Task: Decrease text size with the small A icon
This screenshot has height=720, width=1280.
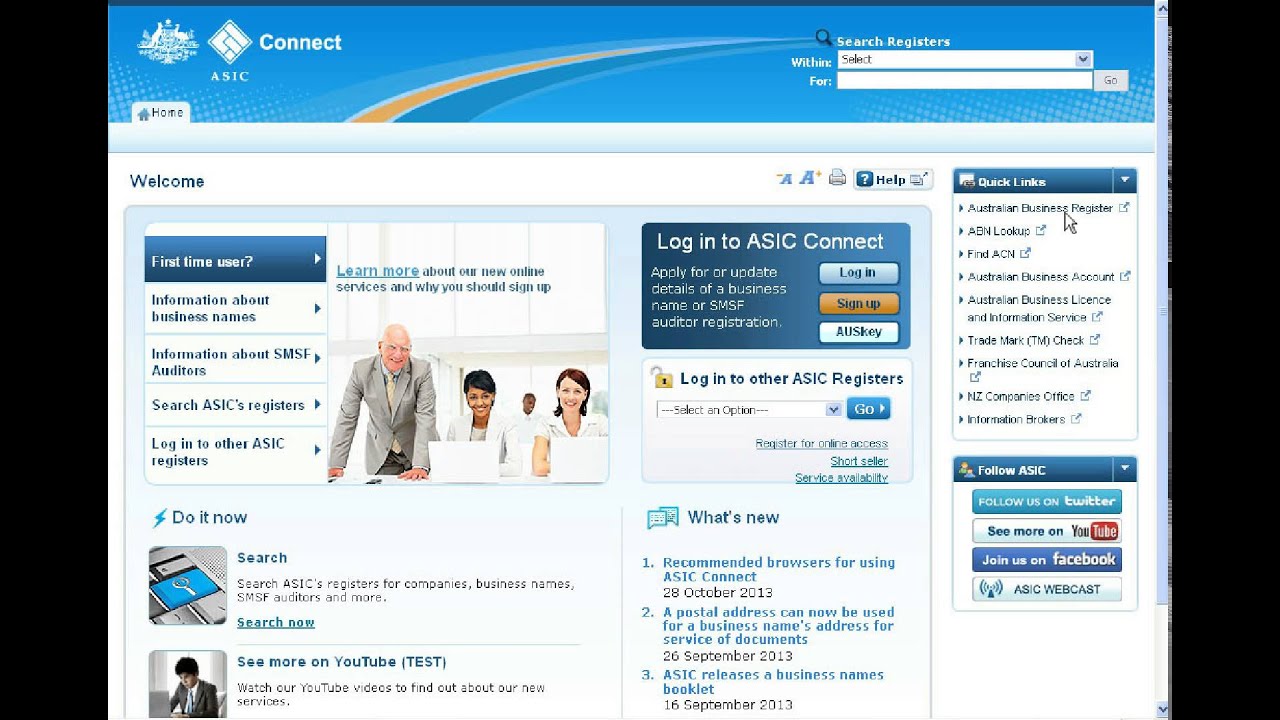Action: 784,179
